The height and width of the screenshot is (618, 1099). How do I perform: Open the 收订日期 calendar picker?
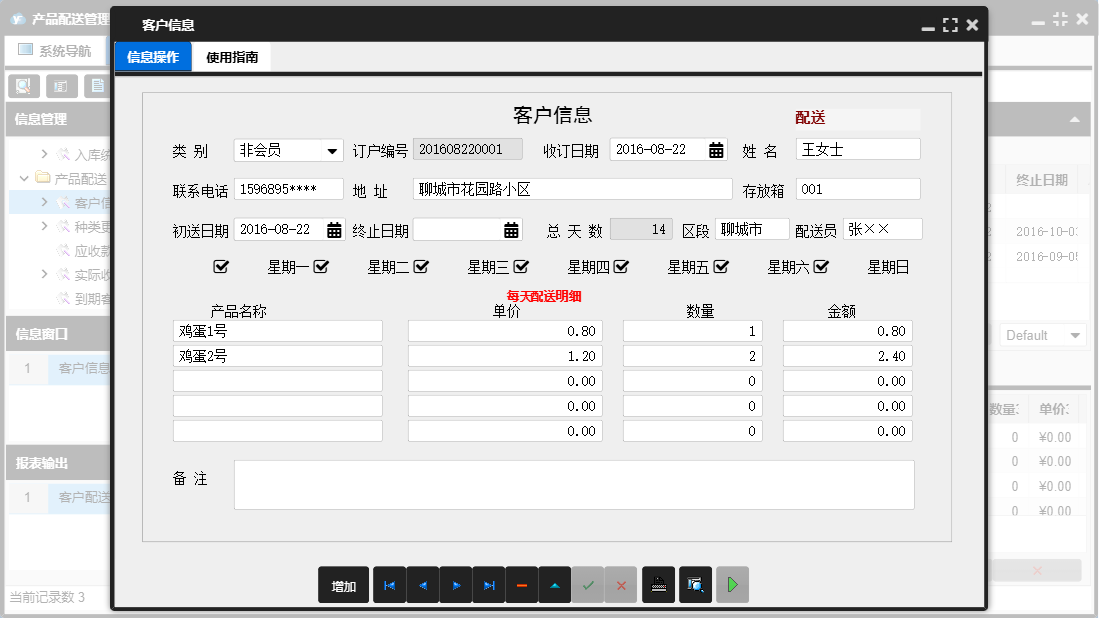(715, 149)
